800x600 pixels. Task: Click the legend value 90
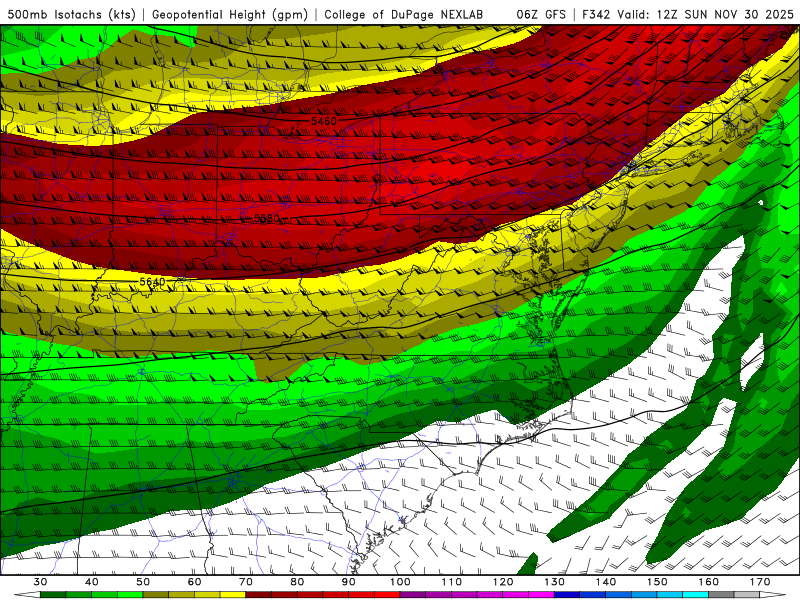[x=348, y=582]
